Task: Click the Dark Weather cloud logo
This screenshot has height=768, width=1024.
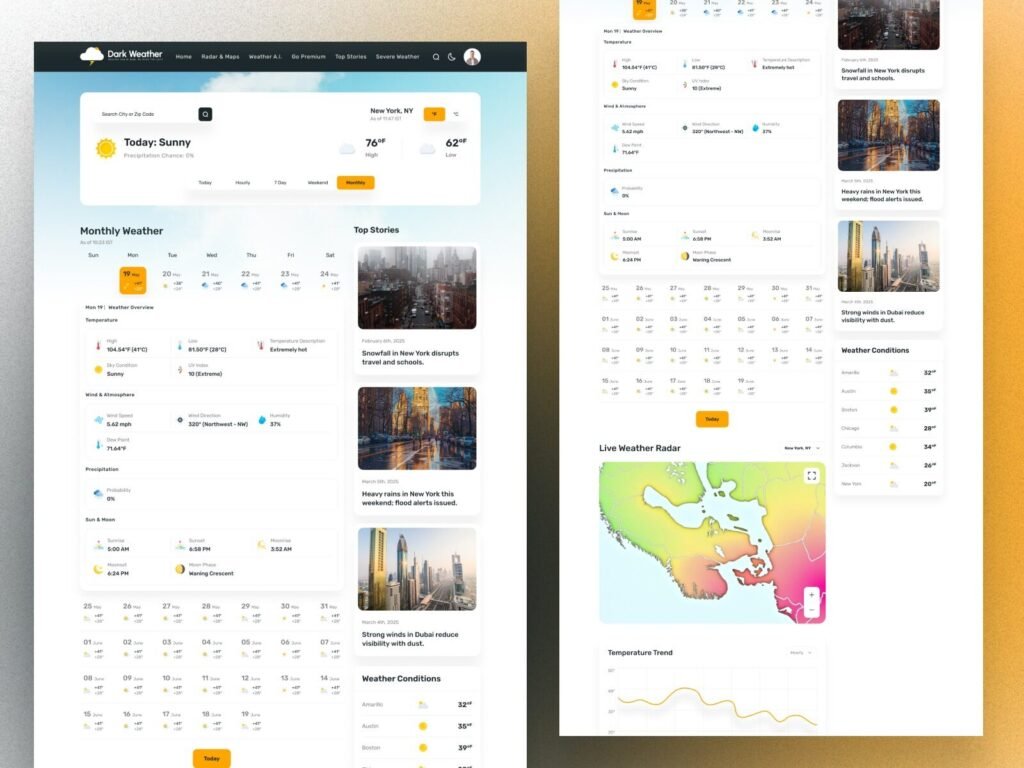Action: [x=91, y=56]
